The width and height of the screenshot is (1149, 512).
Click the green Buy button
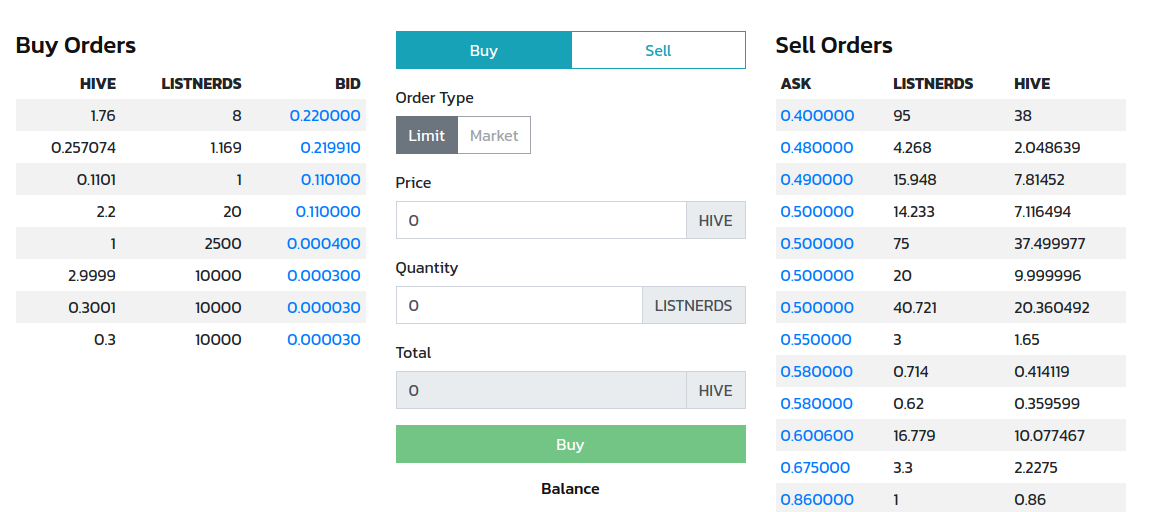(x=571, y=445)
